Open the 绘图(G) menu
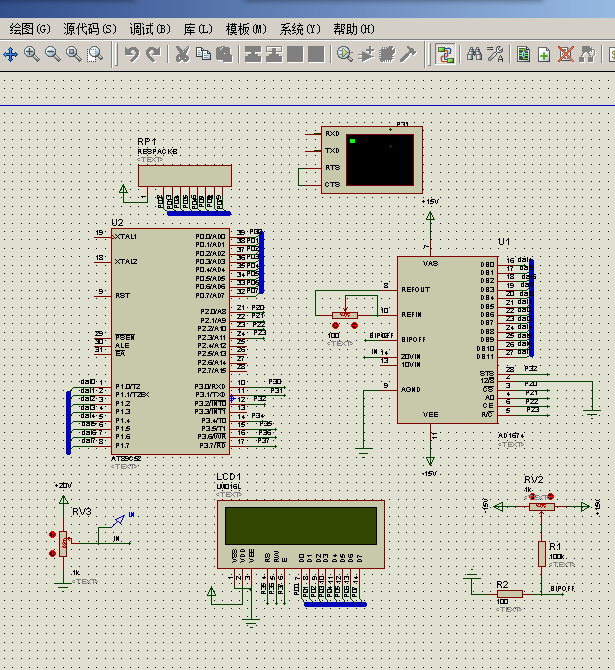Screen dimensions: 615x670 [30, 29]
